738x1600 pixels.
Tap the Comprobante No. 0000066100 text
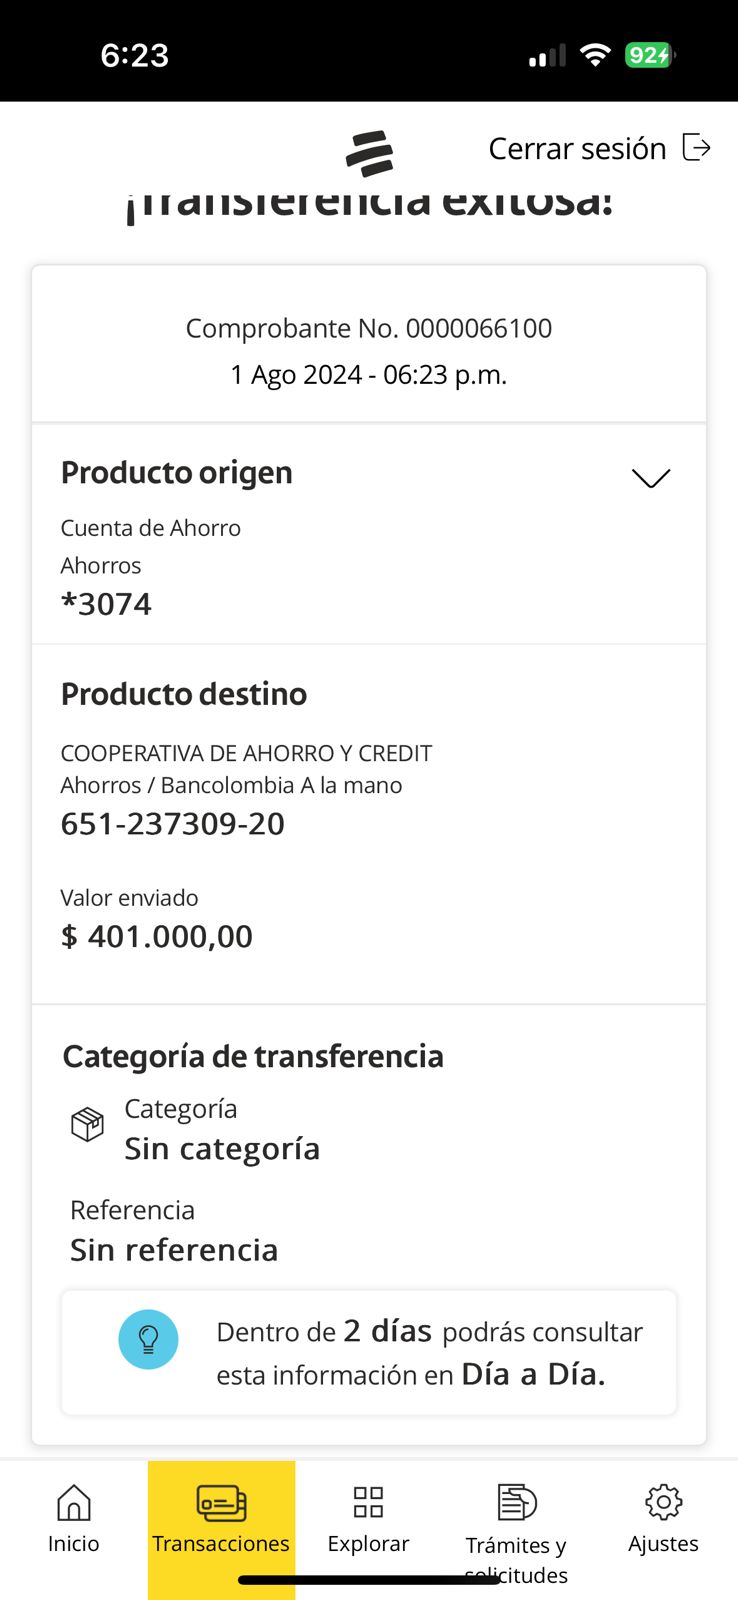pyautogui.click(x=369, y=329)
